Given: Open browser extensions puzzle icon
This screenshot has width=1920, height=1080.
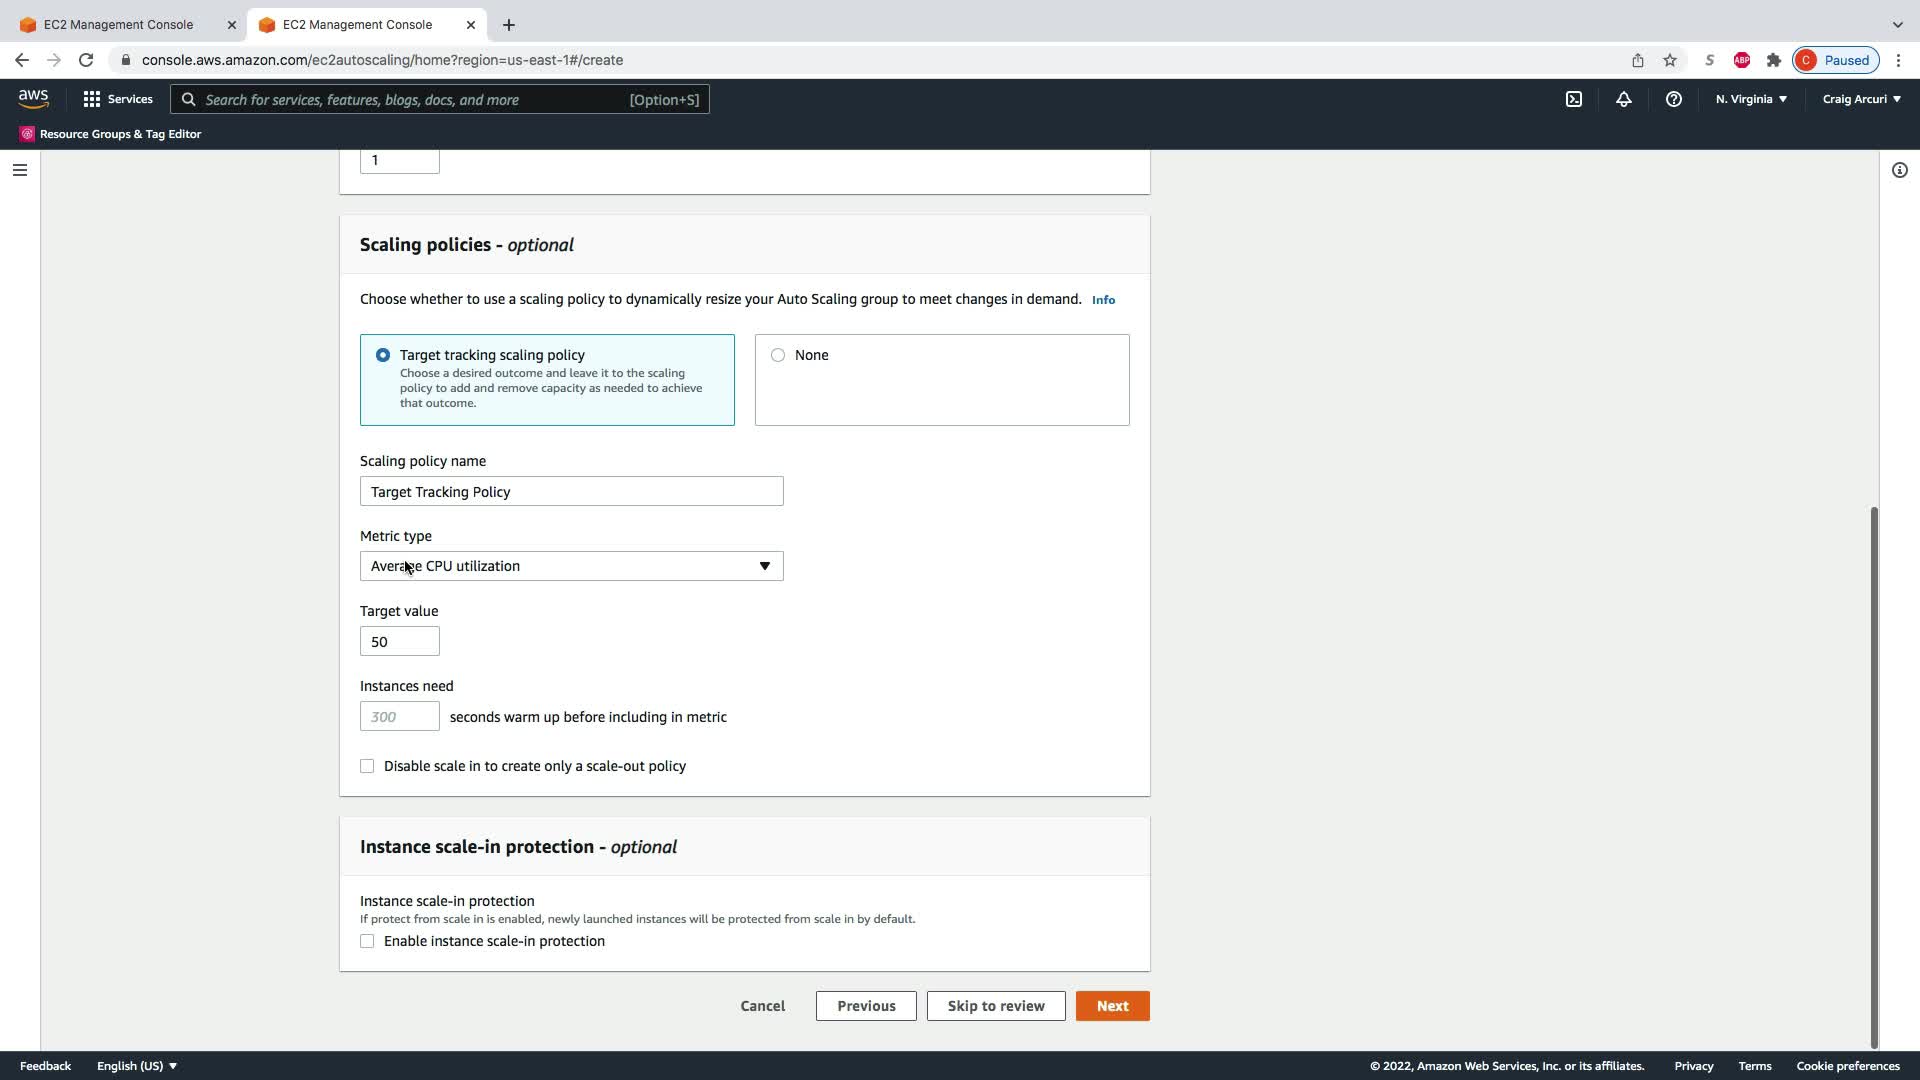Looking at the screenshot, I should pyautogui.click(x=1773, y=60).
